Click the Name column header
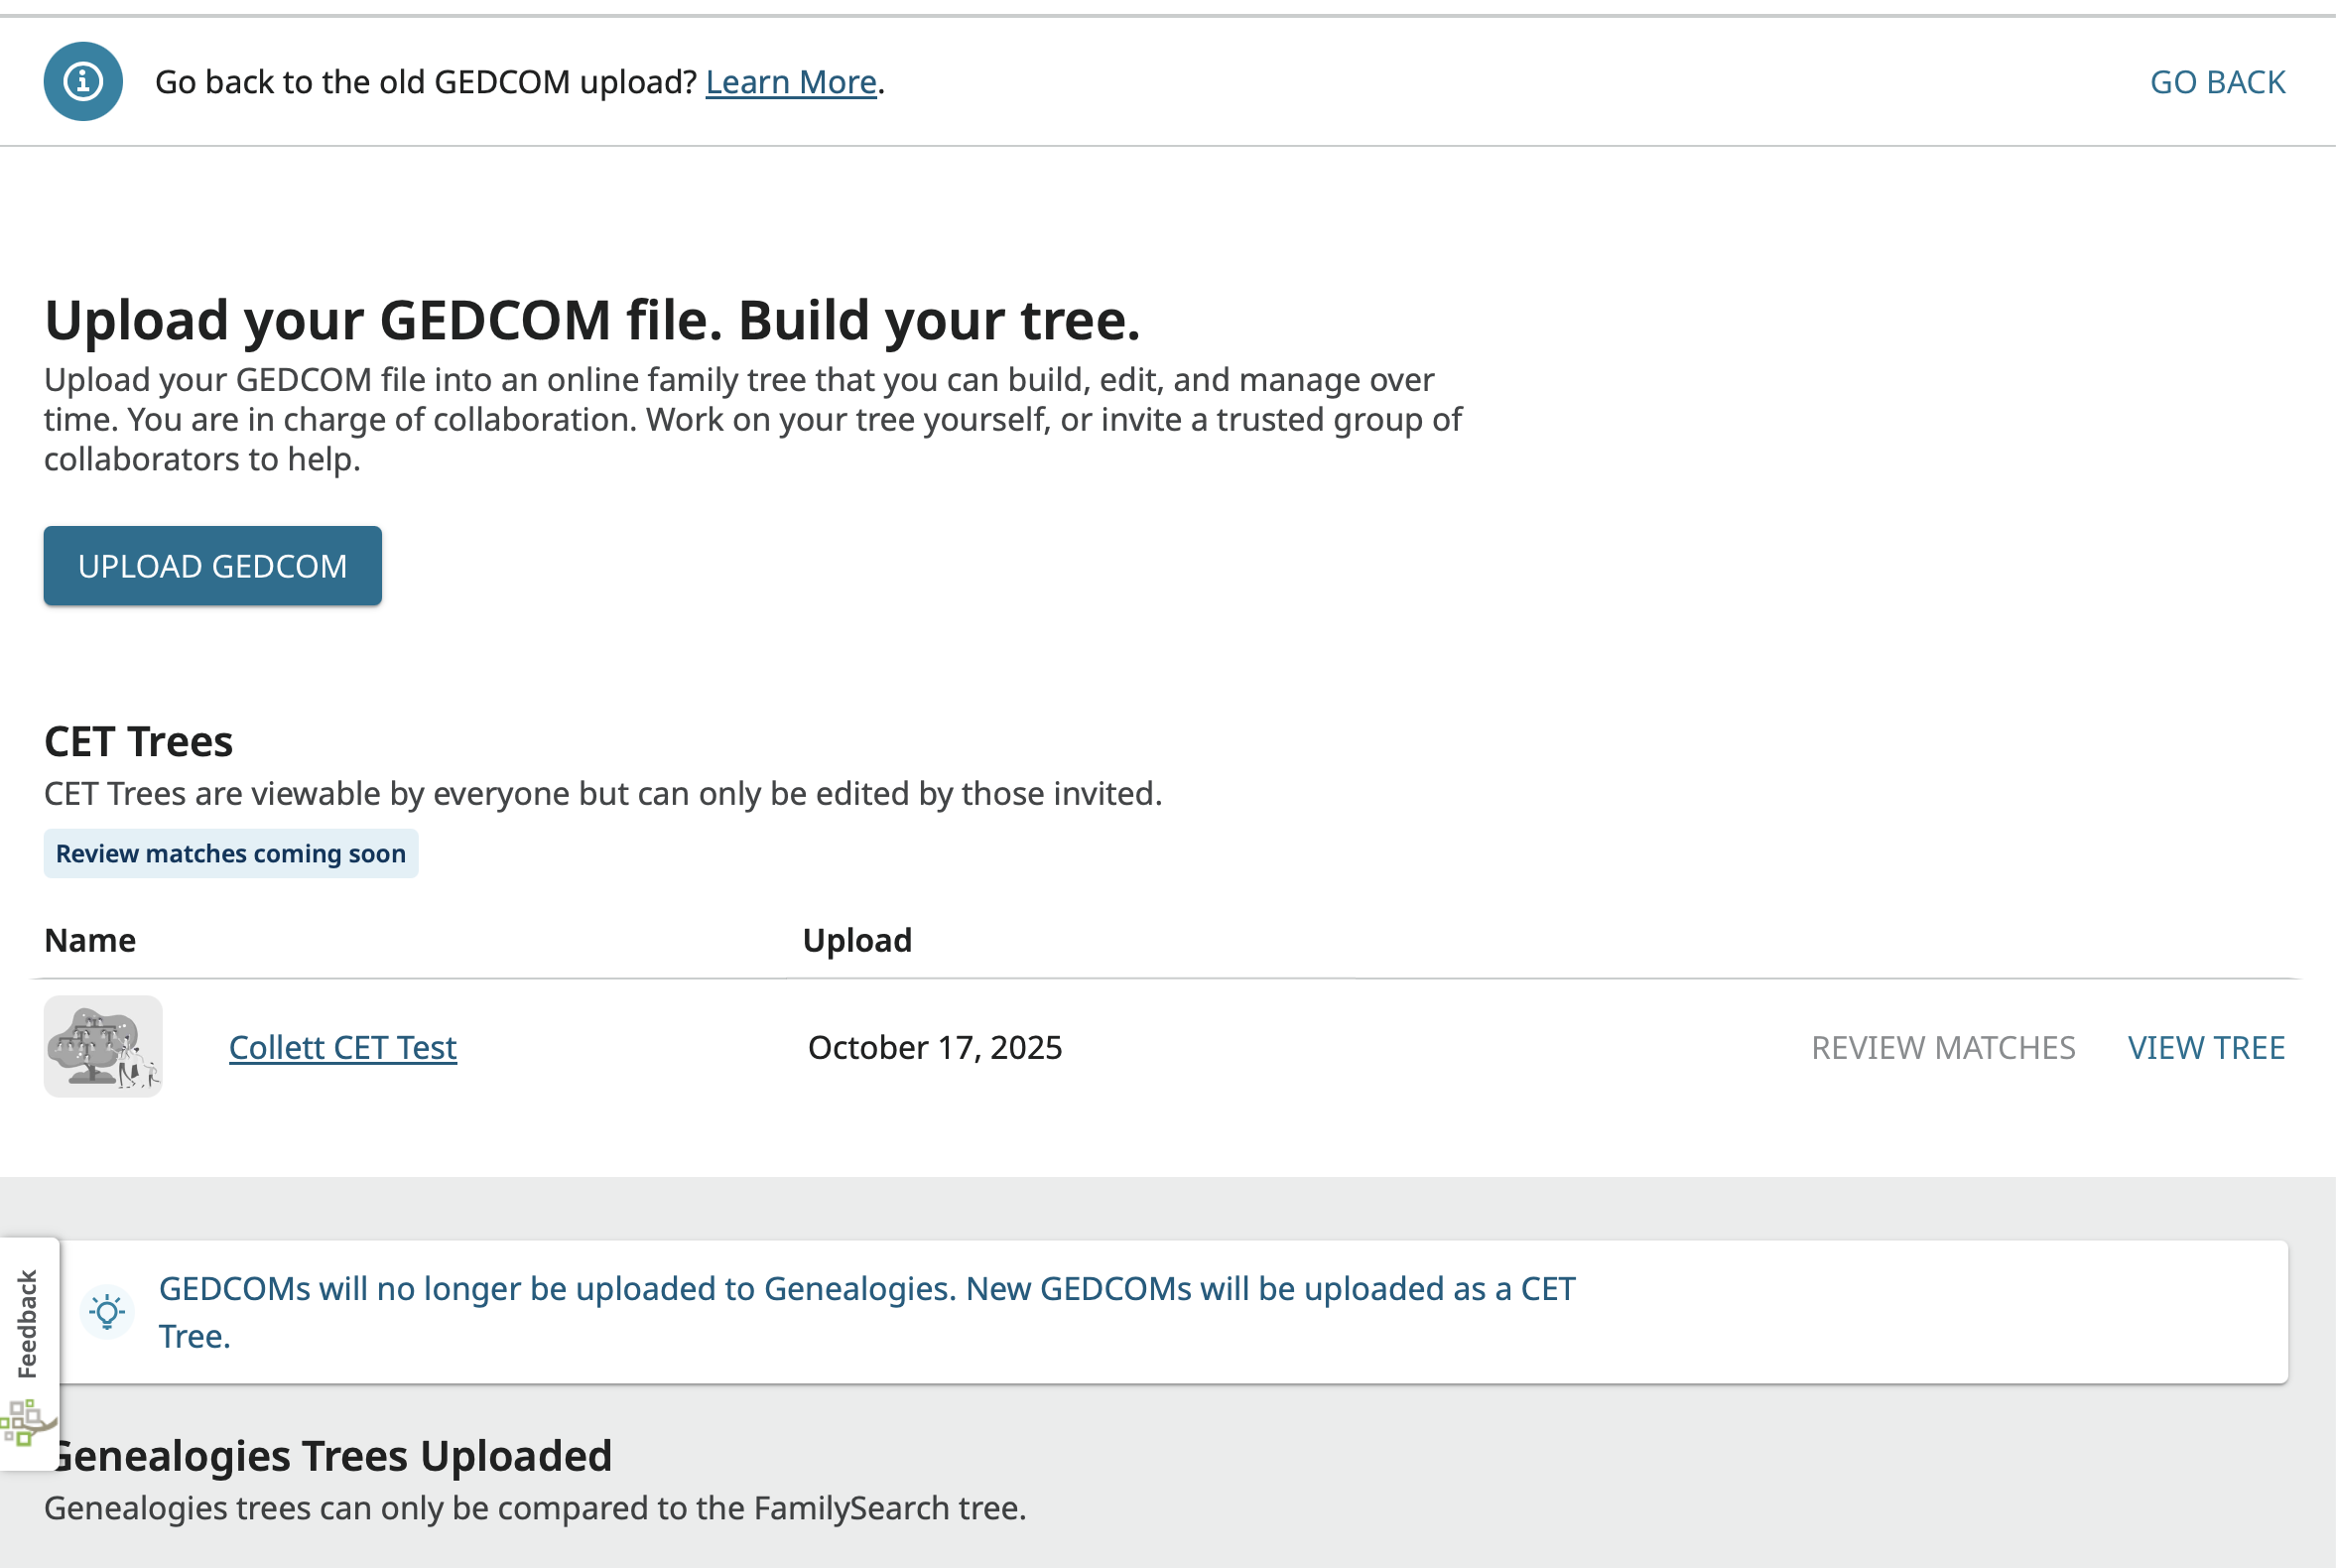This screenshot has height=1568, width=2336. coord(90,940)
